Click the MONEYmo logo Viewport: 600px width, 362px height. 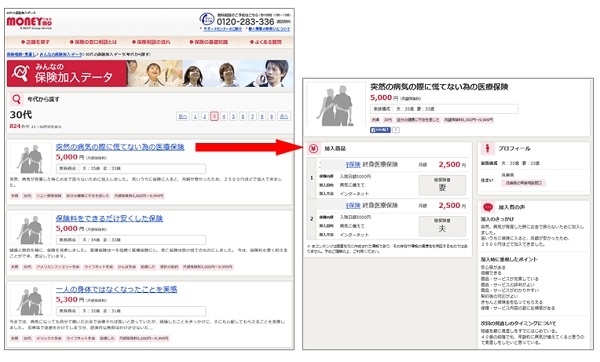[x=29, y=22]
